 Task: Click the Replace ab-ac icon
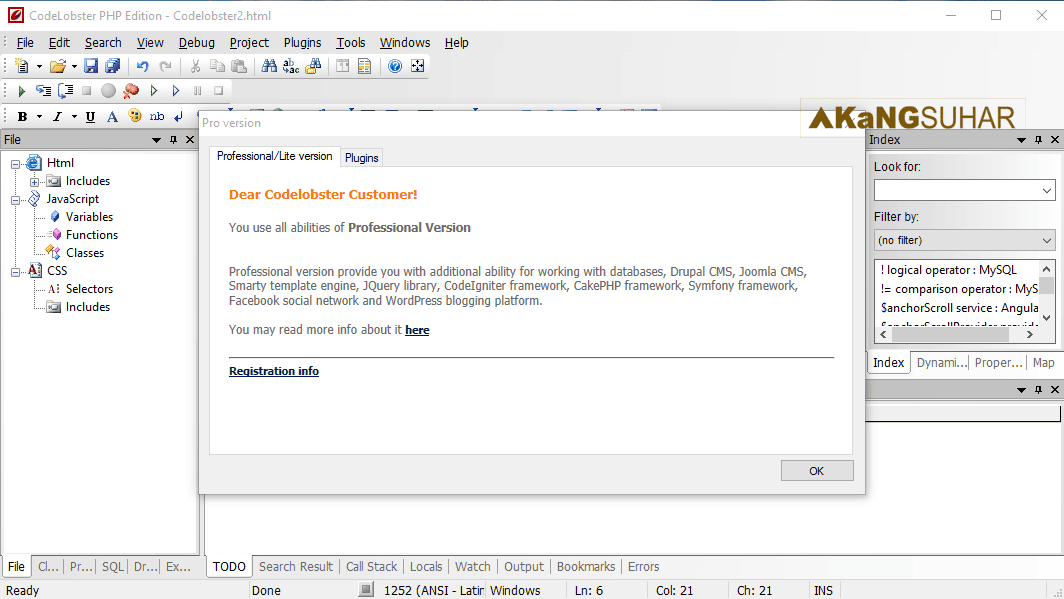291,66
